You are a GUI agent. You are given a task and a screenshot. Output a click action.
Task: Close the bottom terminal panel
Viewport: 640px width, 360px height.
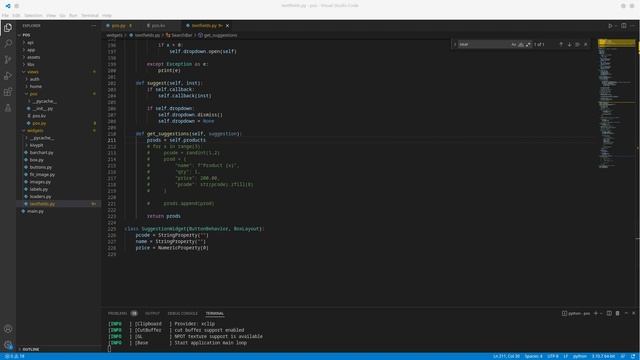(x=633, y=313)
